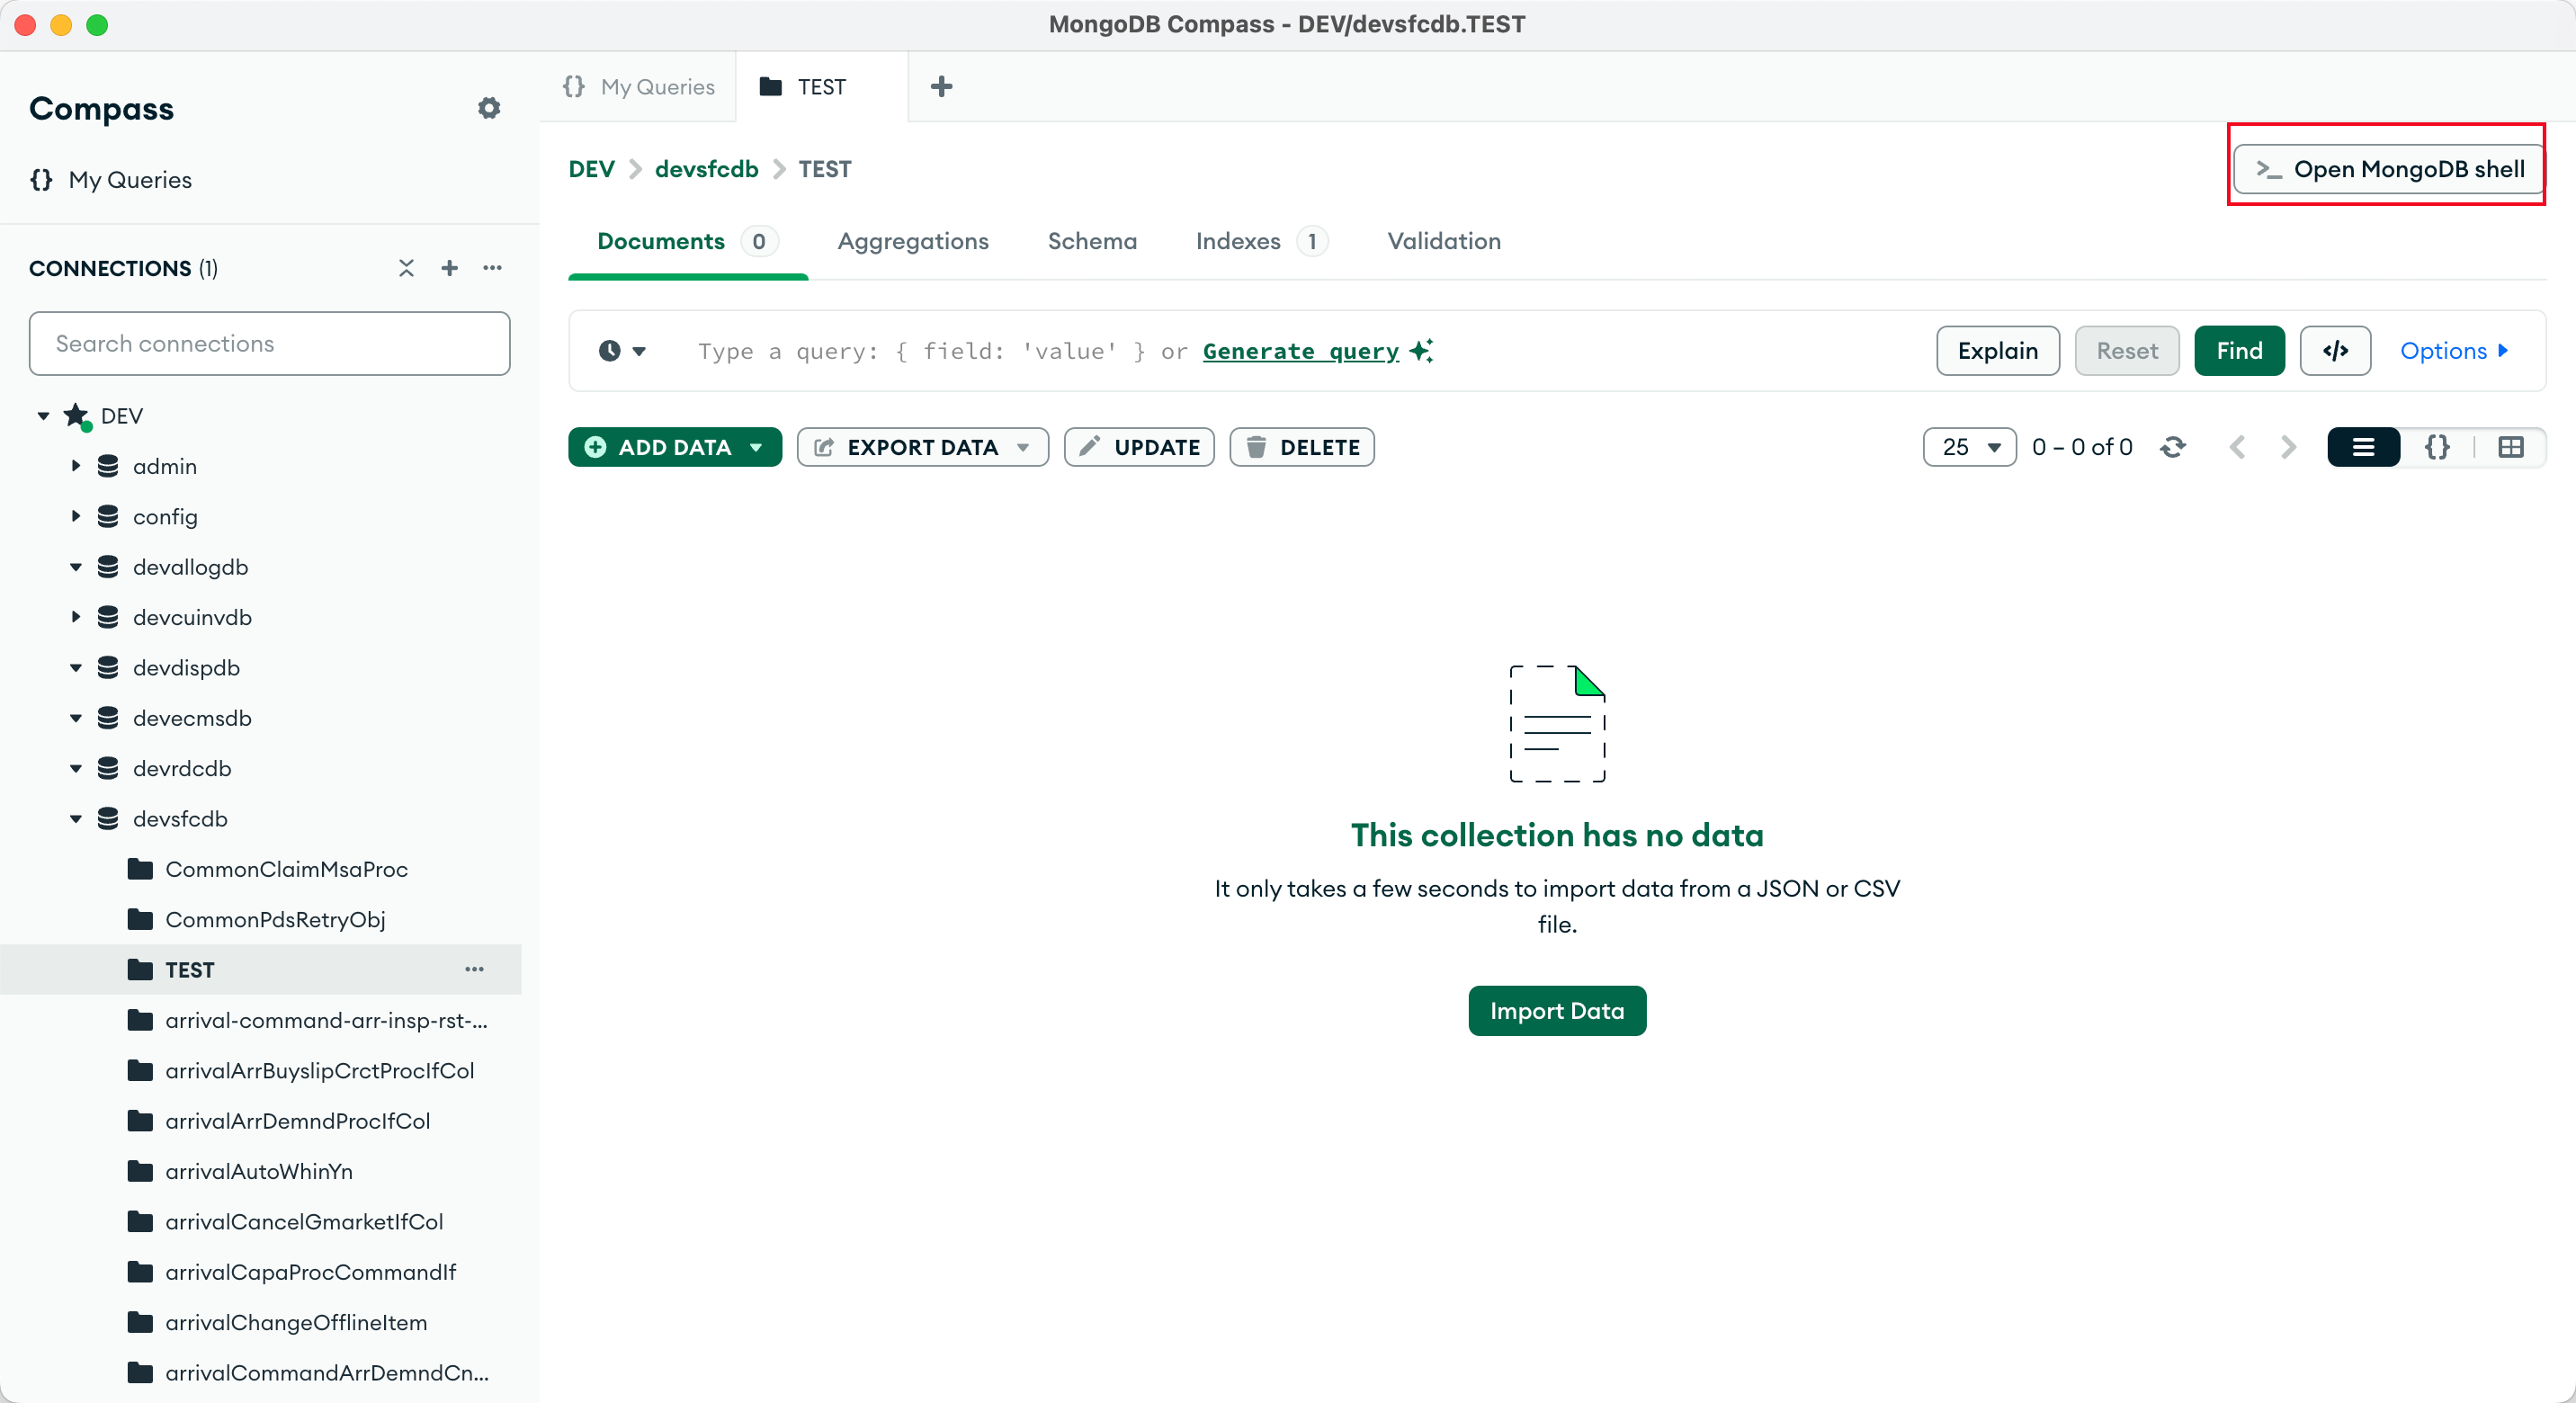Select list view of documents
Screen dimensions: 2576x1403
click(2363, 447)
